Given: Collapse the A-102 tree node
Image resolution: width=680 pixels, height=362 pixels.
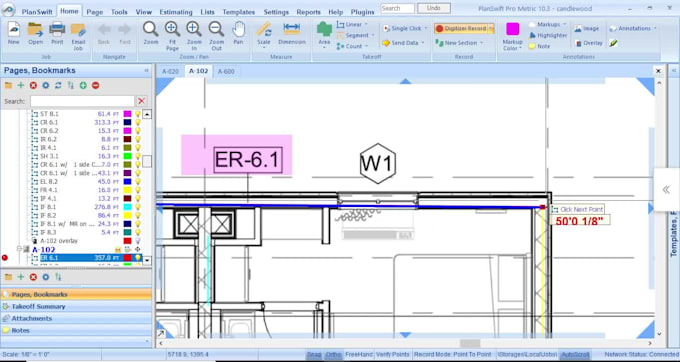Looking at the screenshot, I should click(x=19, y=249).
